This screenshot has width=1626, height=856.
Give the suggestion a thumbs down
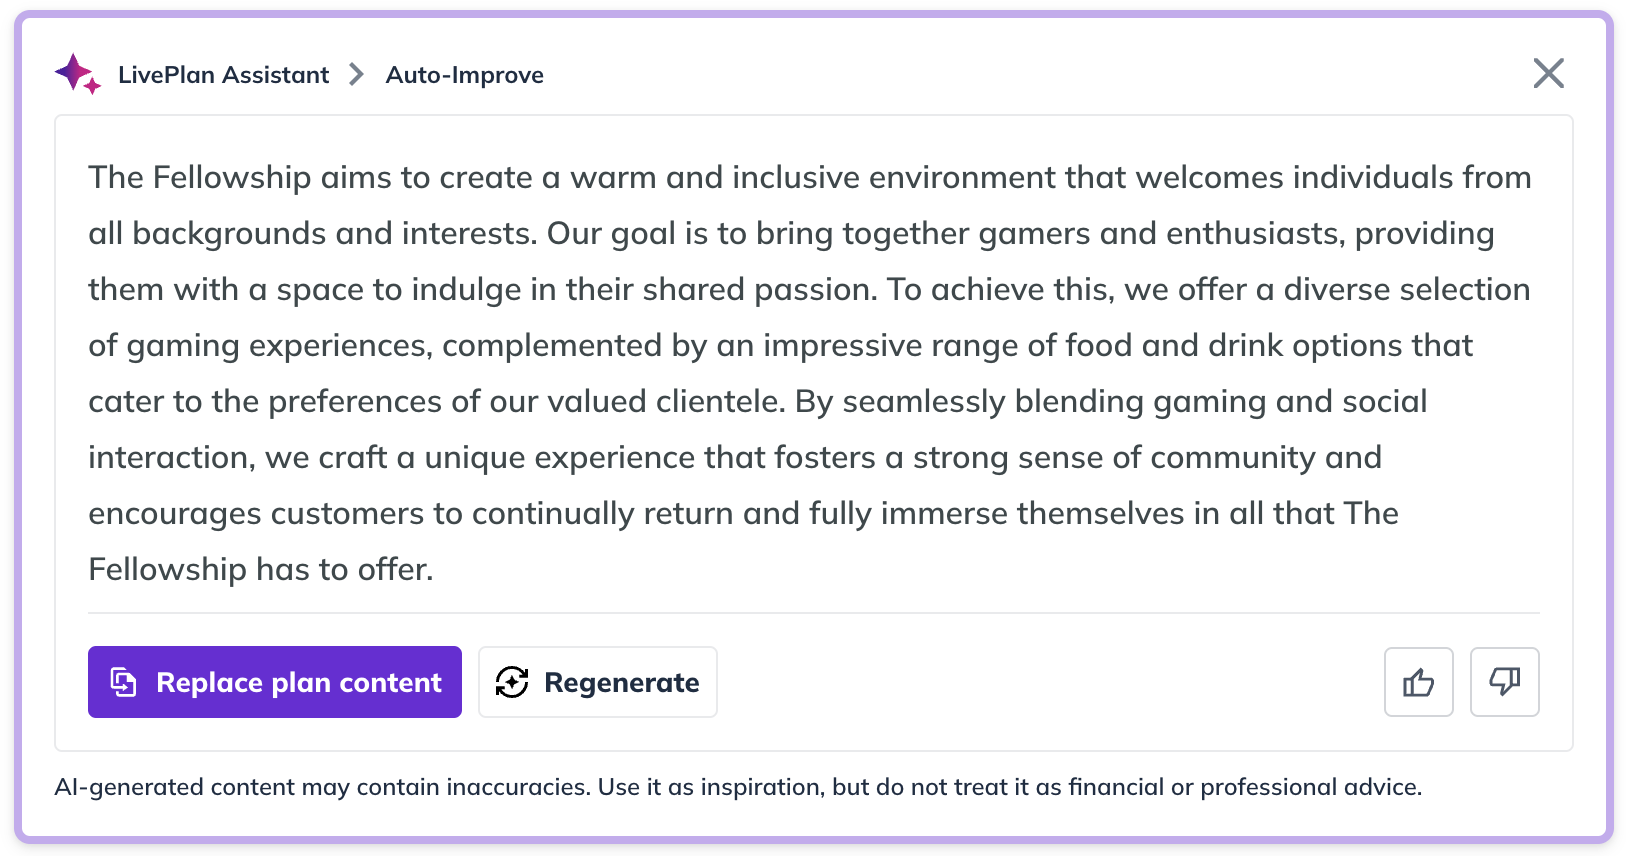click(1504, 682)
